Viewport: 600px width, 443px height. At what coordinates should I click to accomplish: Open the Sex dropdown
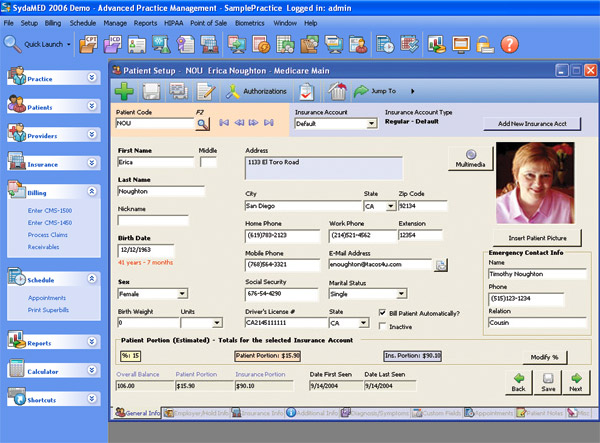(182, 294)
